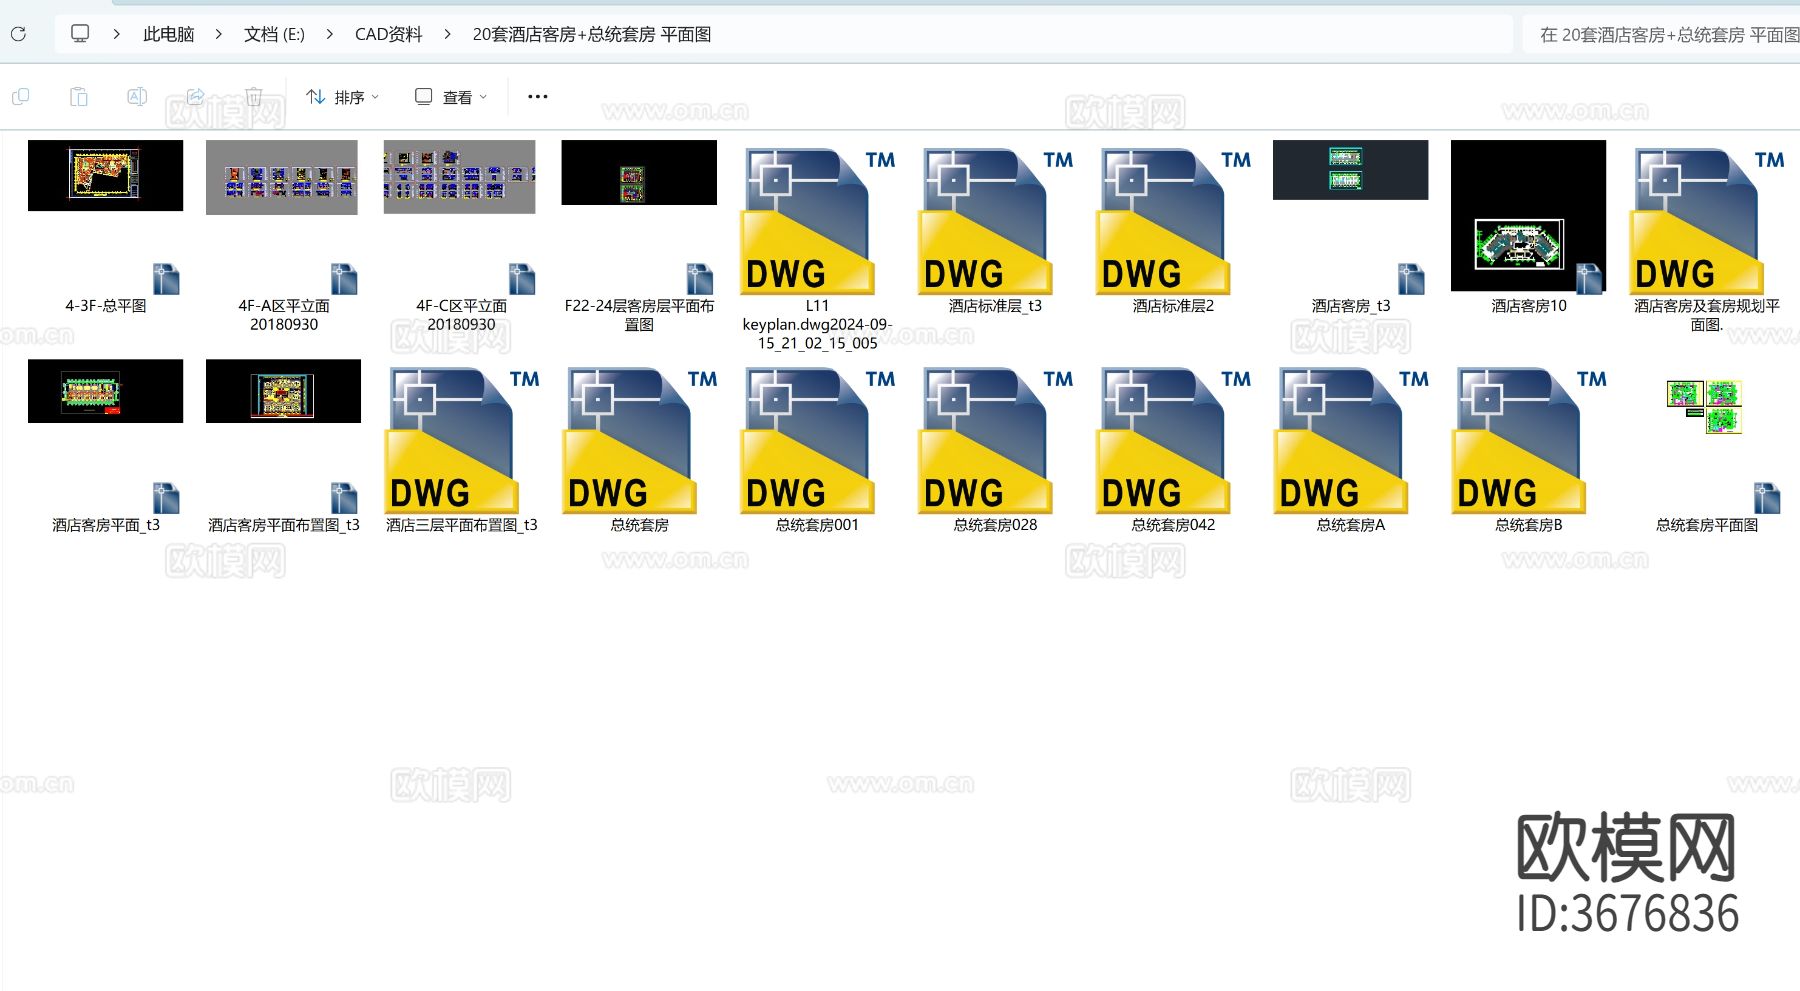Click the 总统套房A file name label
Screen dimensions: 1800x991
[x=1351, y=525]
